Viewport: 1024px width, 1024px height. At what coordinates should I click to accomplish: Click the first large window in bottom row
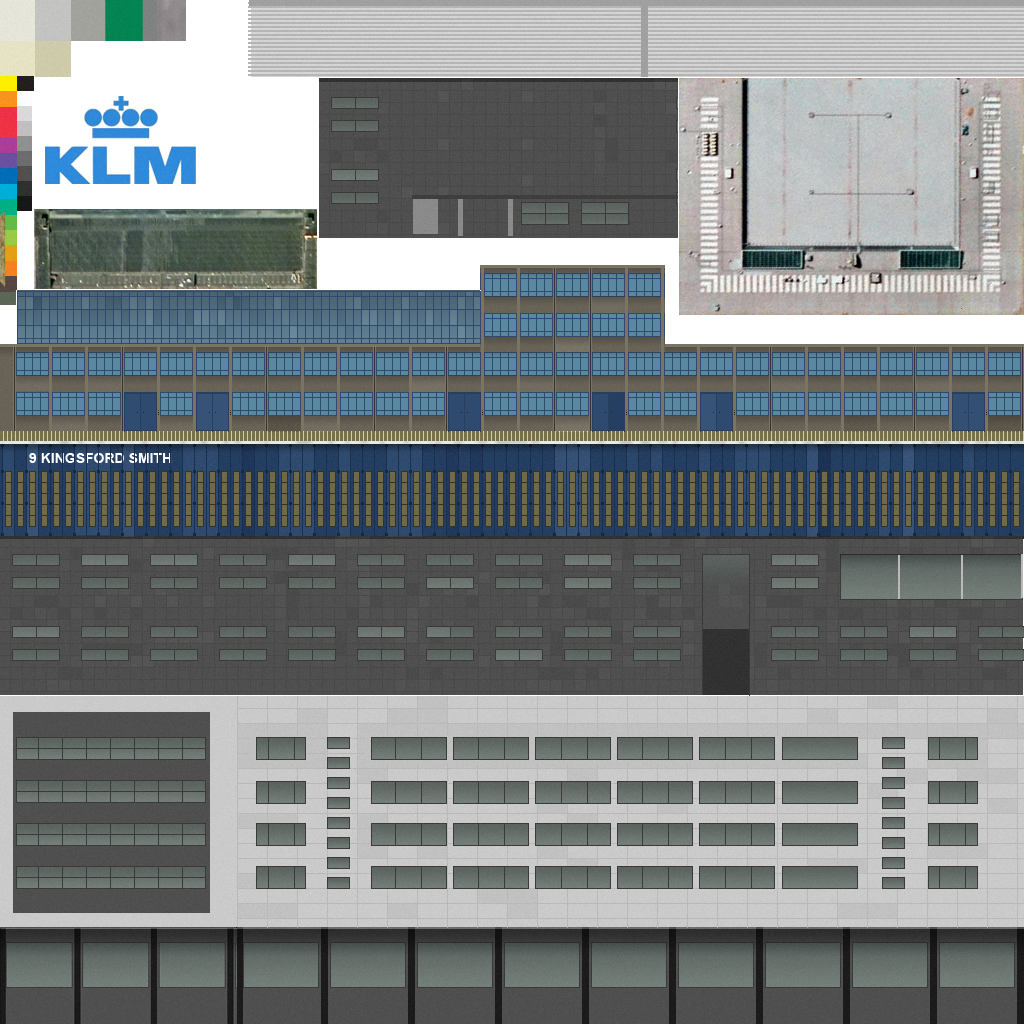[x=39, y=965]
